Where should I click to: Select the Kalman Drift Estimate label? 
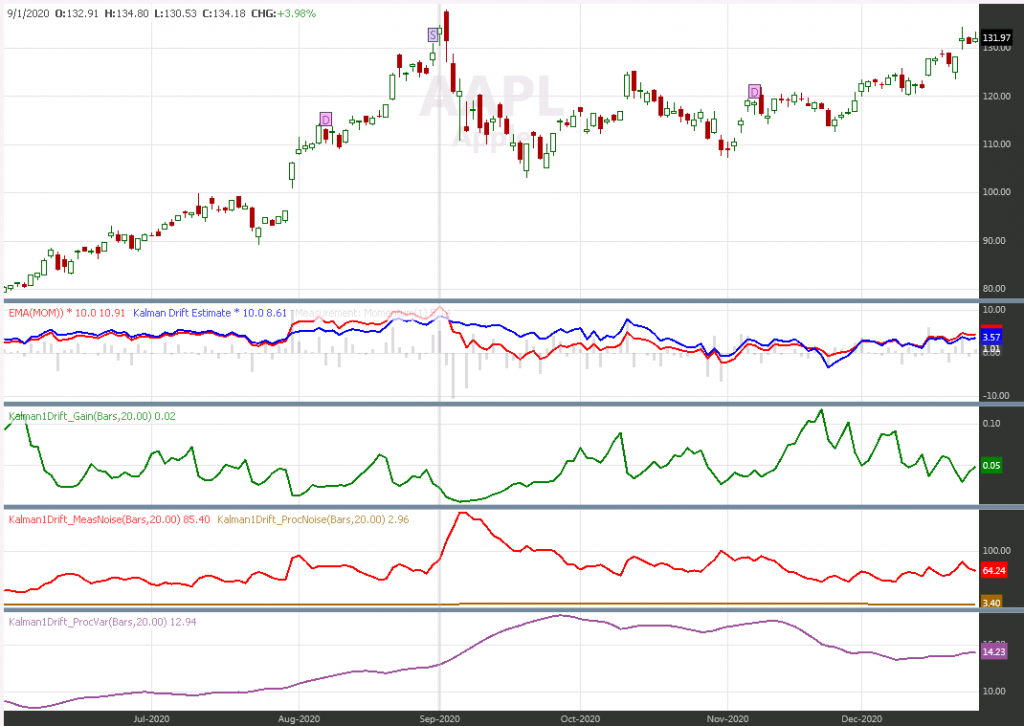point(210,313)
